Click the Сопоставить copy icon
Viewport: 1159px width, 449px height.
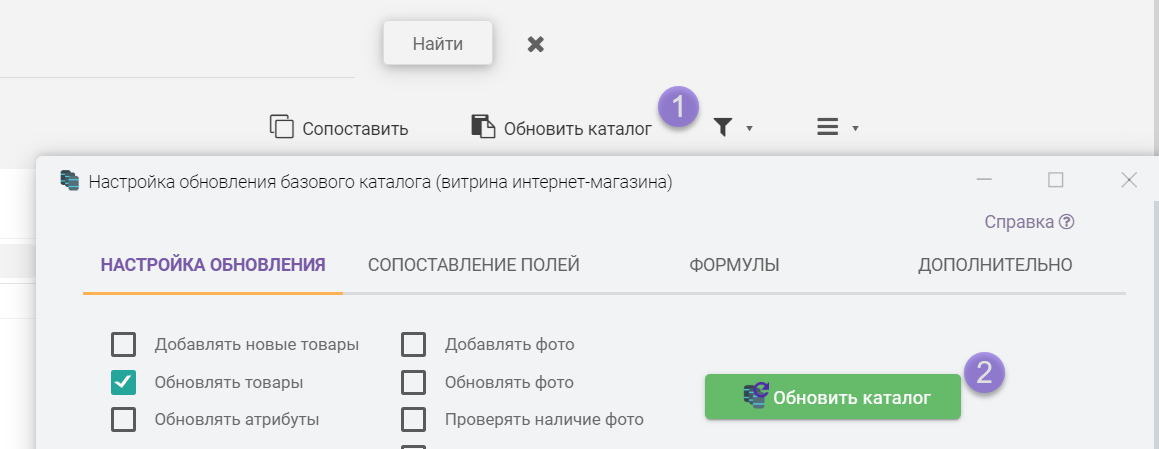click(x=282, y=127)
